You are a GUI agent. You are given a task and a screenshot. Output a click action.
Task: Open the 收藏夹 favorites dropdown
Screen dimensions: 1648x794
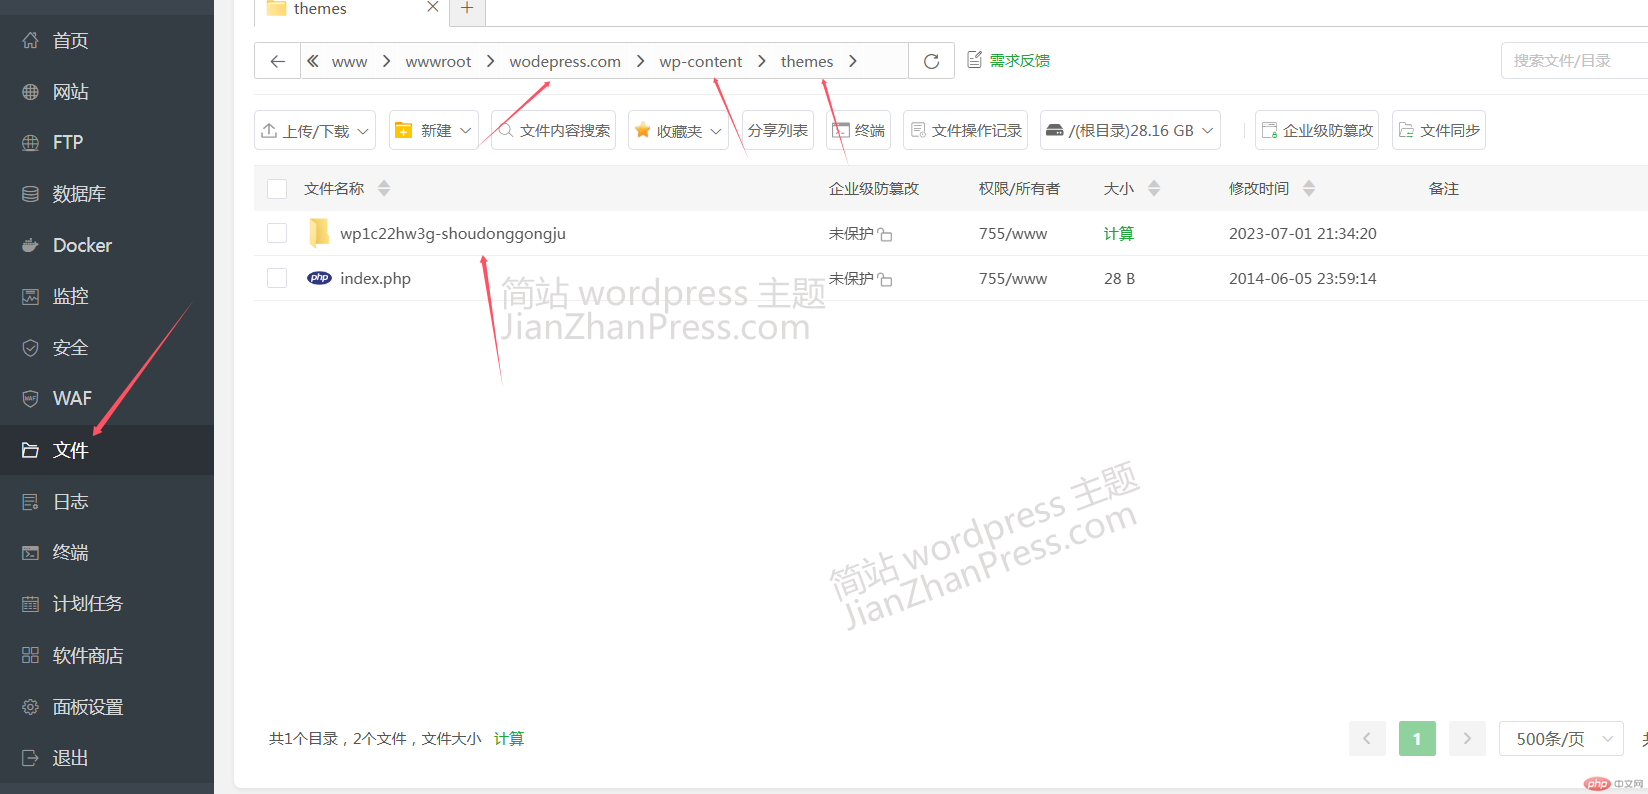pos(678,130)
